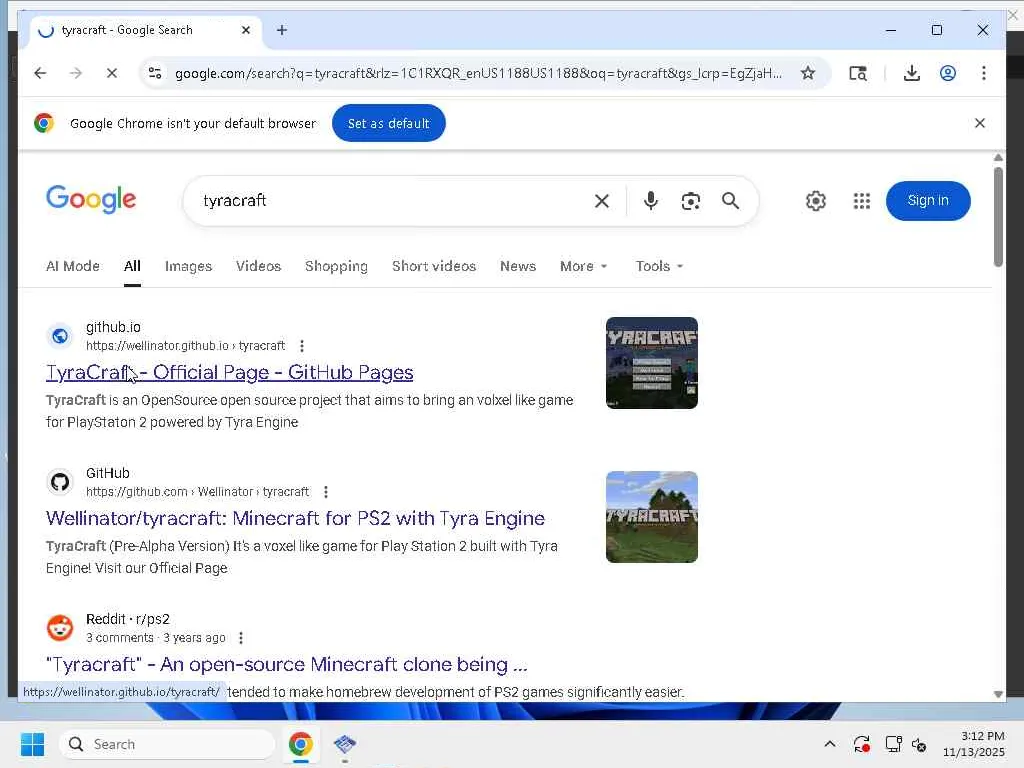1024x768 pixels.
Task: Open TyraCraft title screen thumbnail
Action: point(652,363)
